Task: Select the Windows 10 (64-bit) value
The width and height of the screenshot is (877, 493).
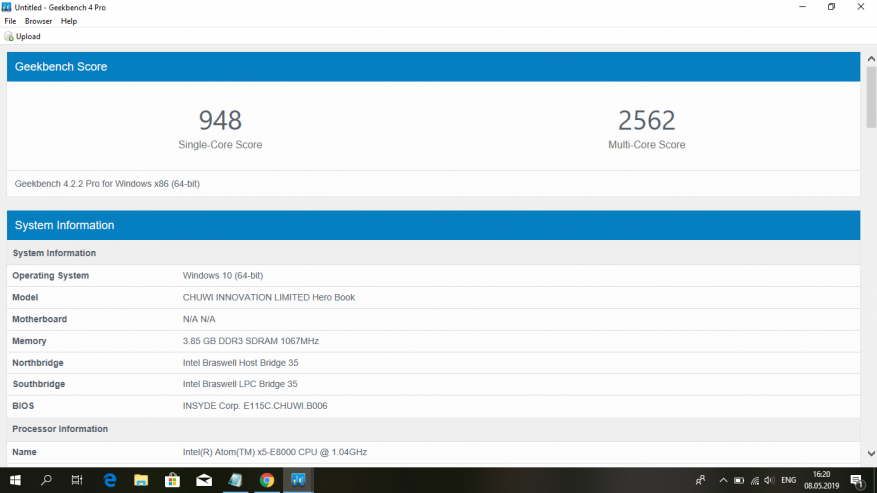Action: coord(223,275)
